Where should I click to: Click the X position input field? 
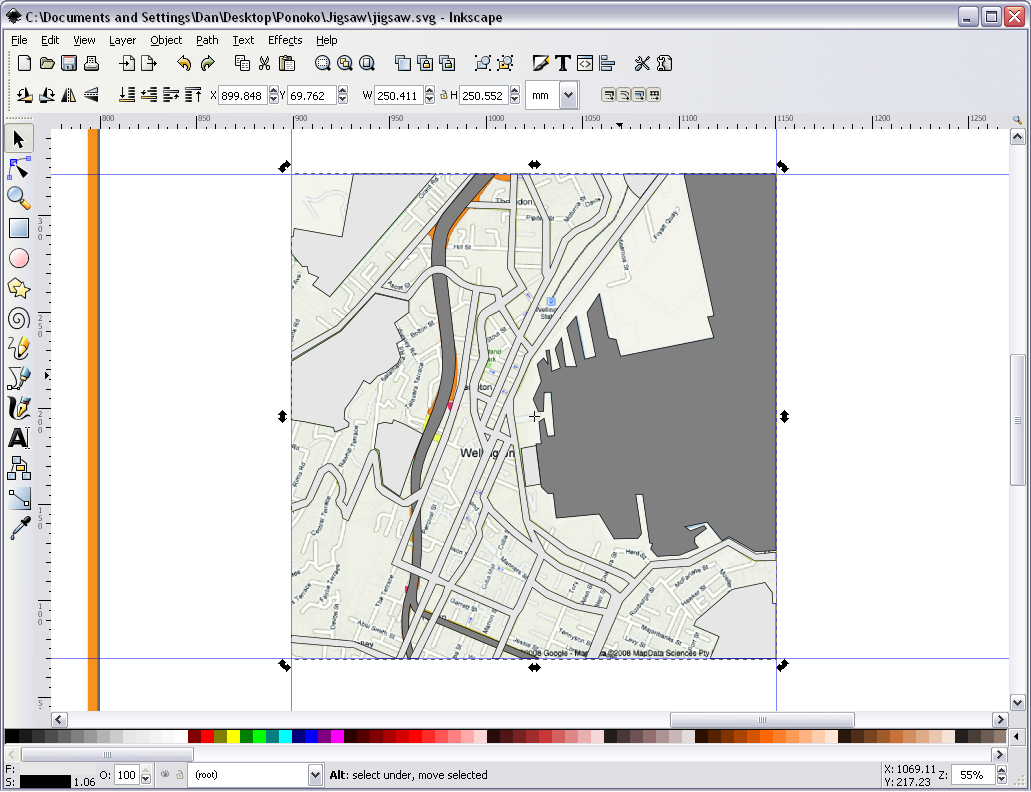[x=243, y=95]
